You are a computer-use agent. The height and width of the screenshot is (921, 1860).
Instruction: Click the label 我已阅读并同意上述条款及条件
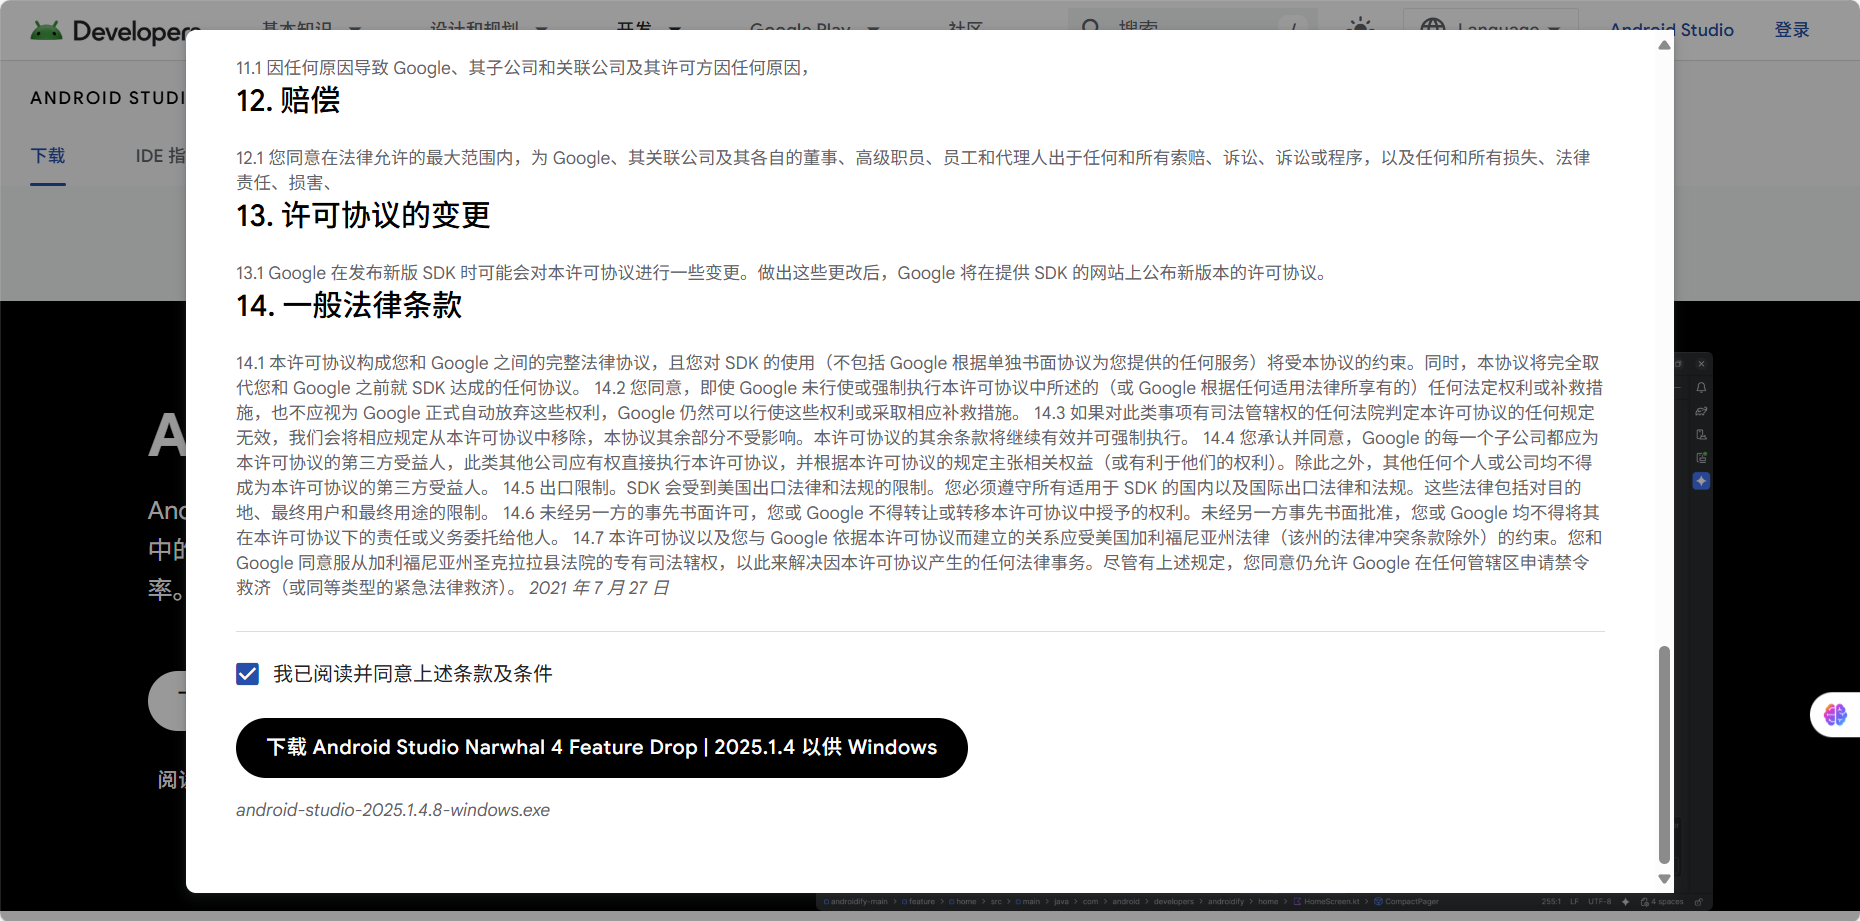tap(413, 674)
